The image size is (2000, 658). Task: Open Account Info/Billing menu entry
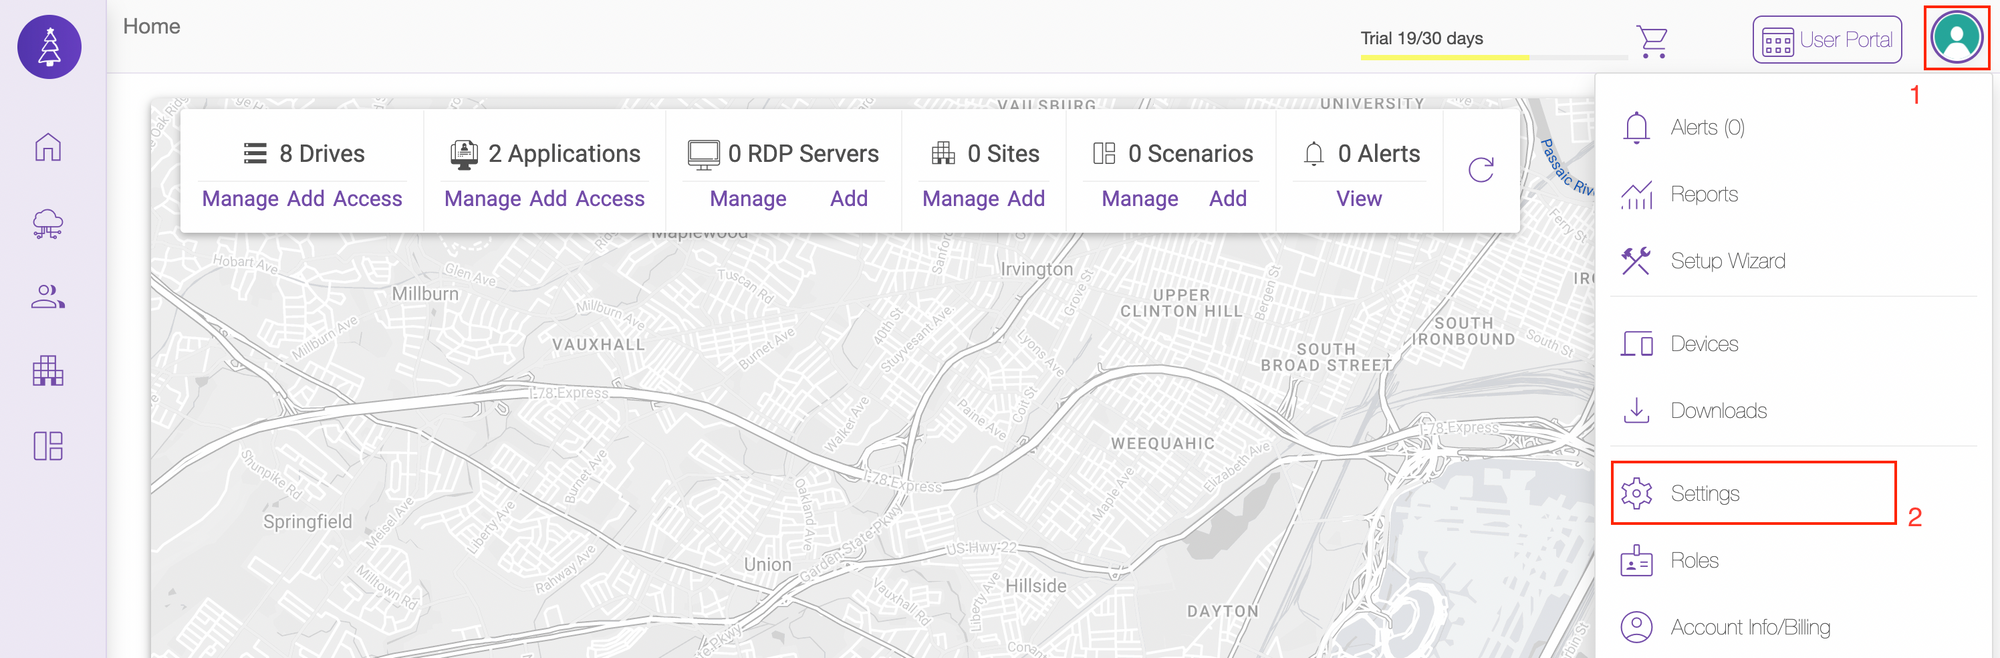tap(1750, 627)
